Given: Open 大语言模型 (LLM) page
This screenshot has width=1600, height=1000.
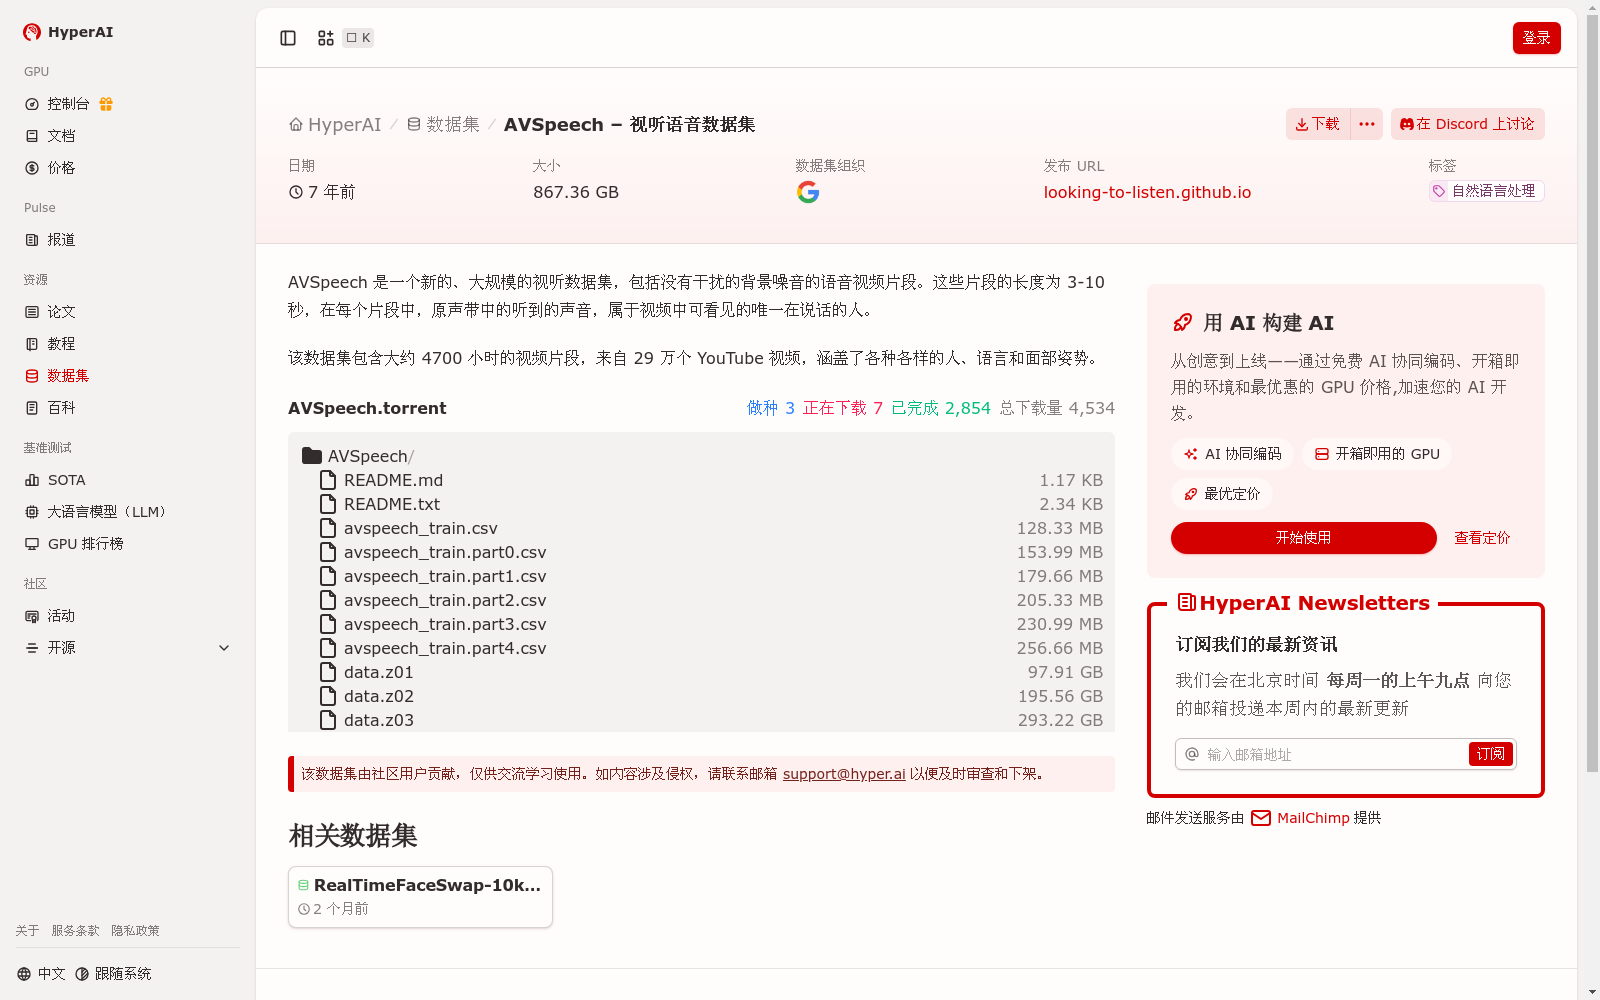Looking at the screenshot, I should click(x=96, y=512).
